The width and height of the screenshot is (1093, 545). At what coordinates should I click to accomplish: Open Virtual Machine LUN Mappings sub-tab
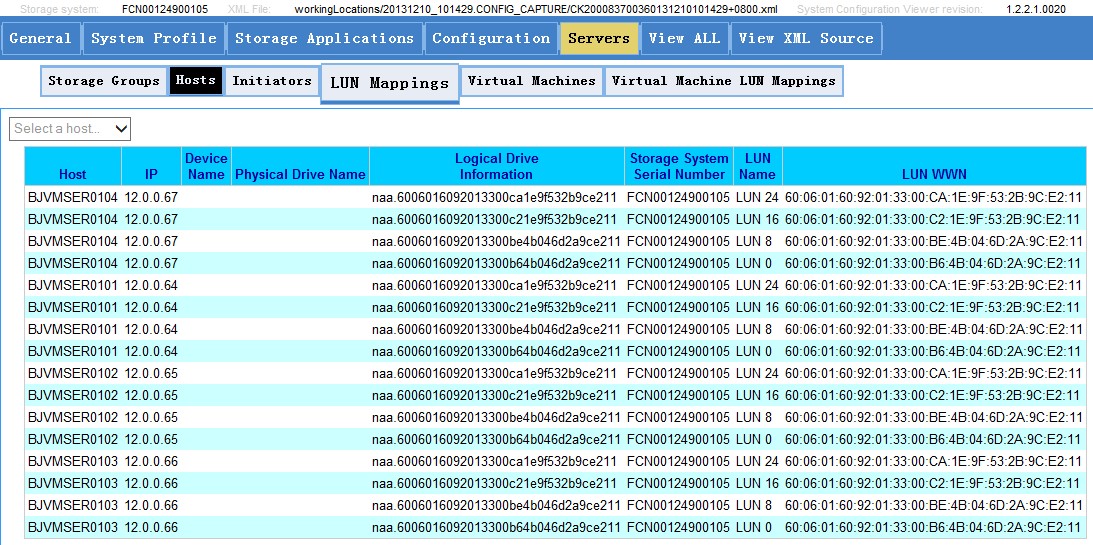724,81
